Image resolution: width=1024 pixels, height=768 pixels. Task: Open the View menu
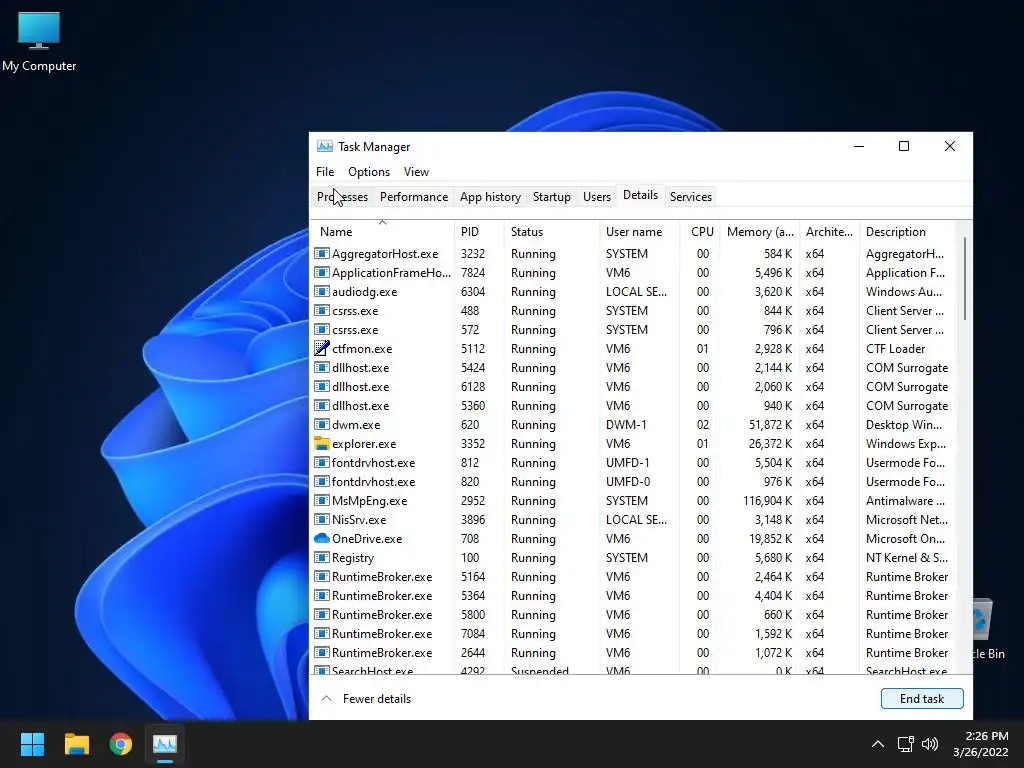416,172
